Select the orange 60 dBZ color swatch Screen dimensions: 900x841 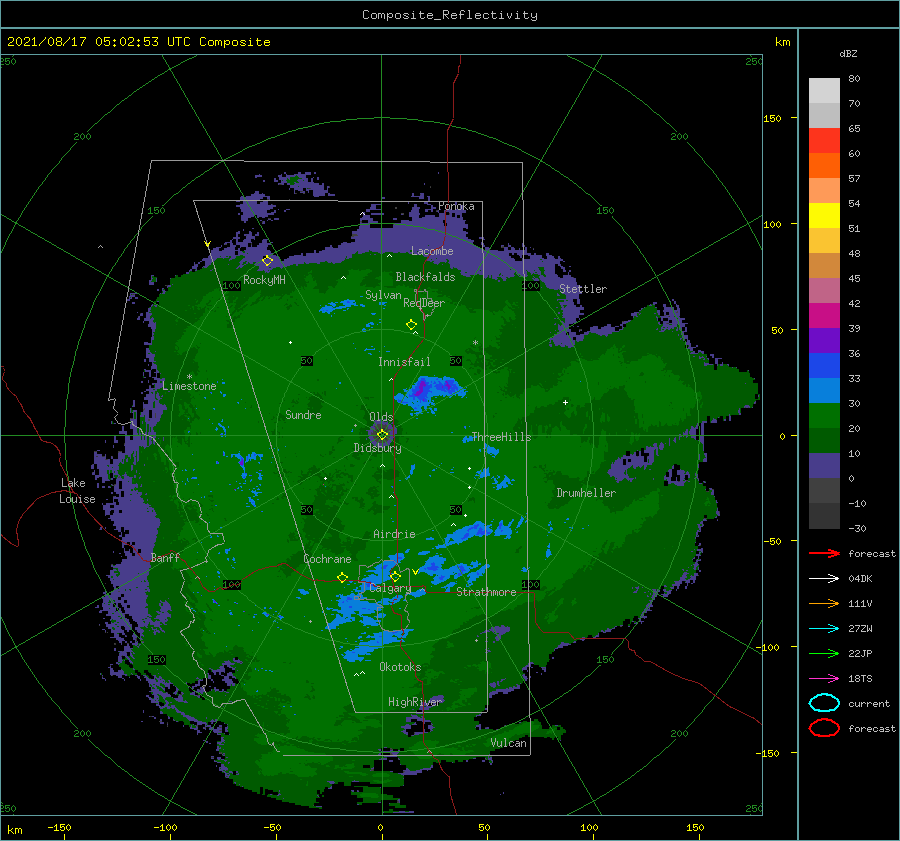824,166
